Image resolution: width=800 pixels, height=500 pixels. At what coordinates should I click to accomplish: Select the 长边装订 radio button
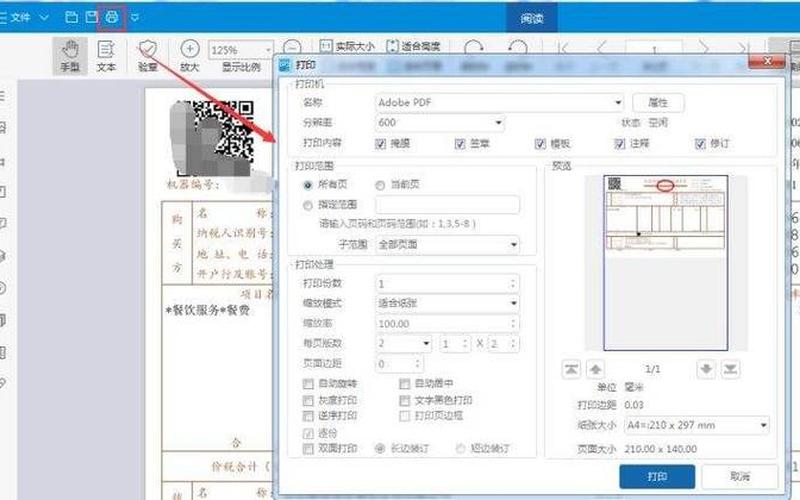click(380, 449)
